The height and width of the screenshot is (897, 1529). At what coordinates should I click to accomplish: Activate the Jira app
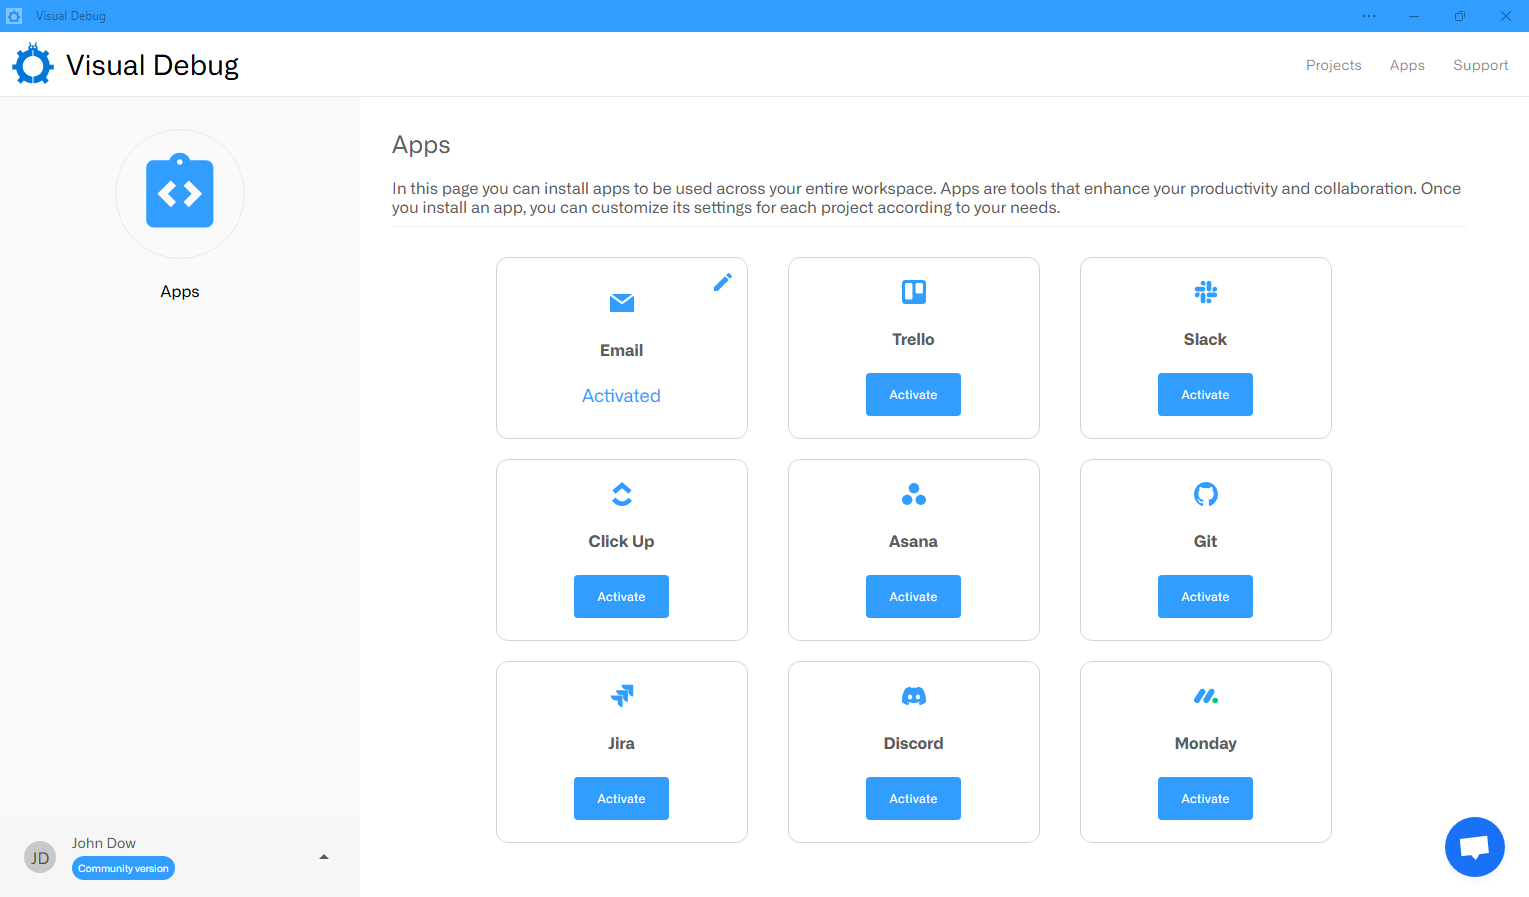(621, 798)
